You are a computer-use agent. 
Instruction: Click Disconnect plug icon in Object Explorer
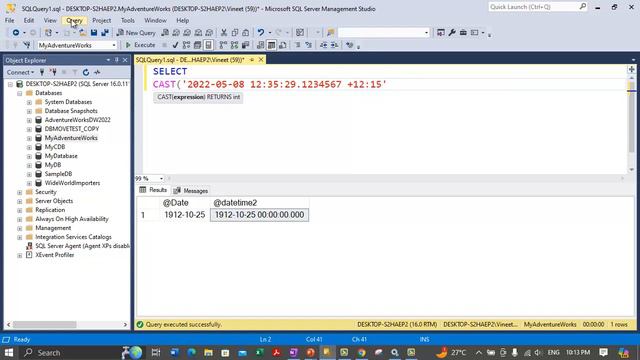[53, 72]
